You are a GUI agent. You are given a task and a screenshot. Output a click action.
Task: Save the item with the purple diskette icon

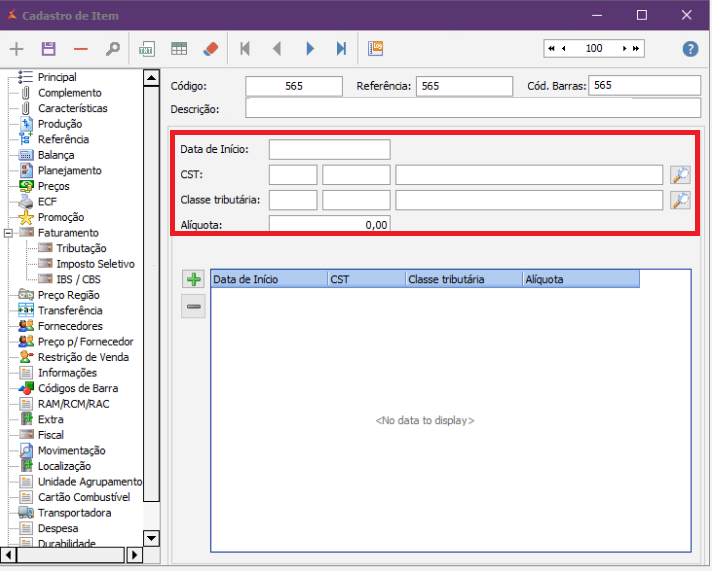click(x=49, y=49)
